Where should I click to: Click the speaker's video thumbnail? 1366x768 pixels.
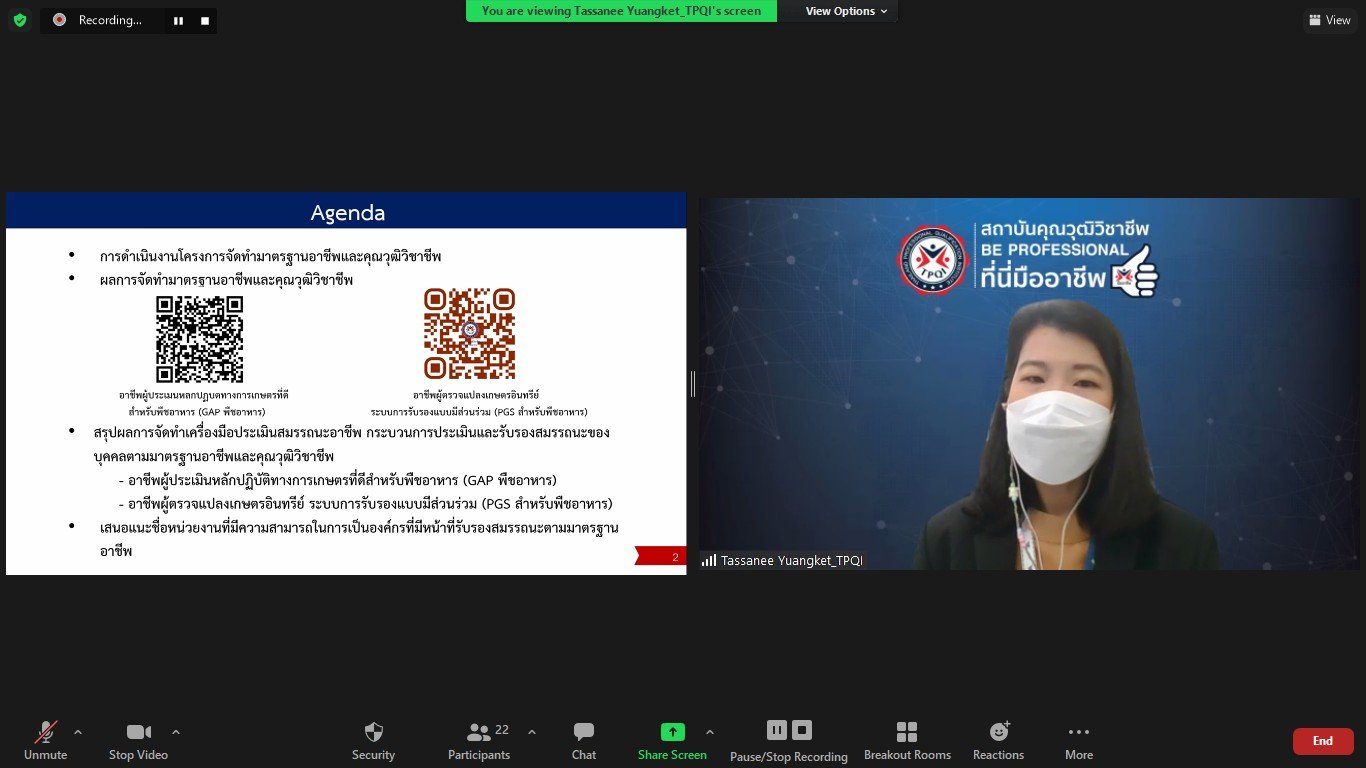click(1029, 384)
